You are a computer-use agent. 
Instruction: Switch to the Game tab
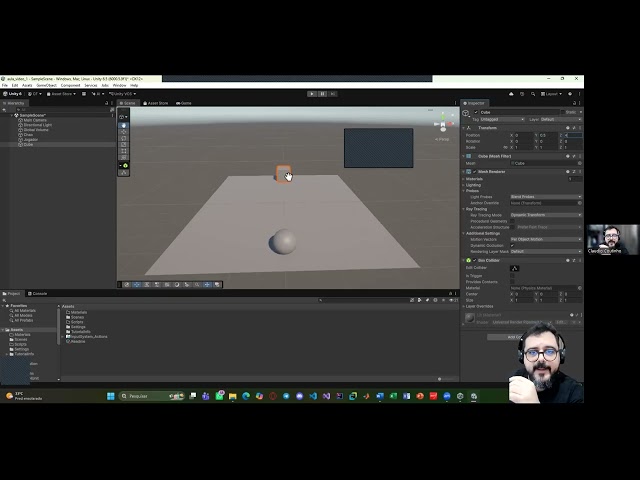pos(184,103)
